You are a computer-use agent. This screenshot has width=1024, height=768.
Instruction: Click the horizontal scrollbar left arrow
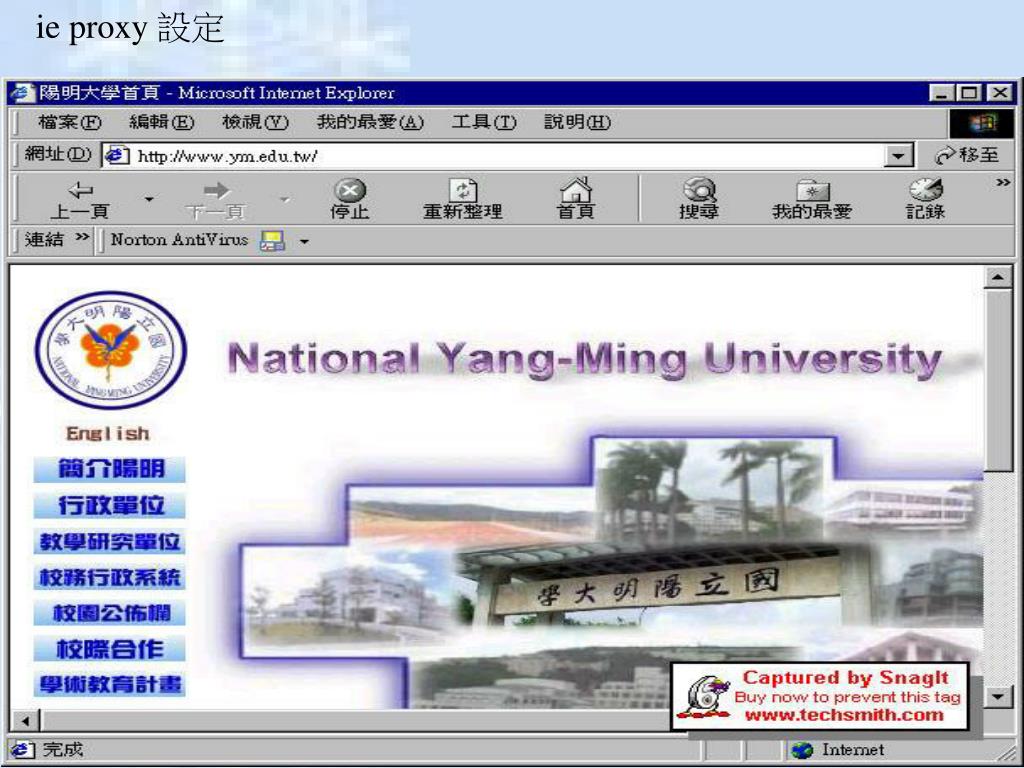tap(25, 721)
